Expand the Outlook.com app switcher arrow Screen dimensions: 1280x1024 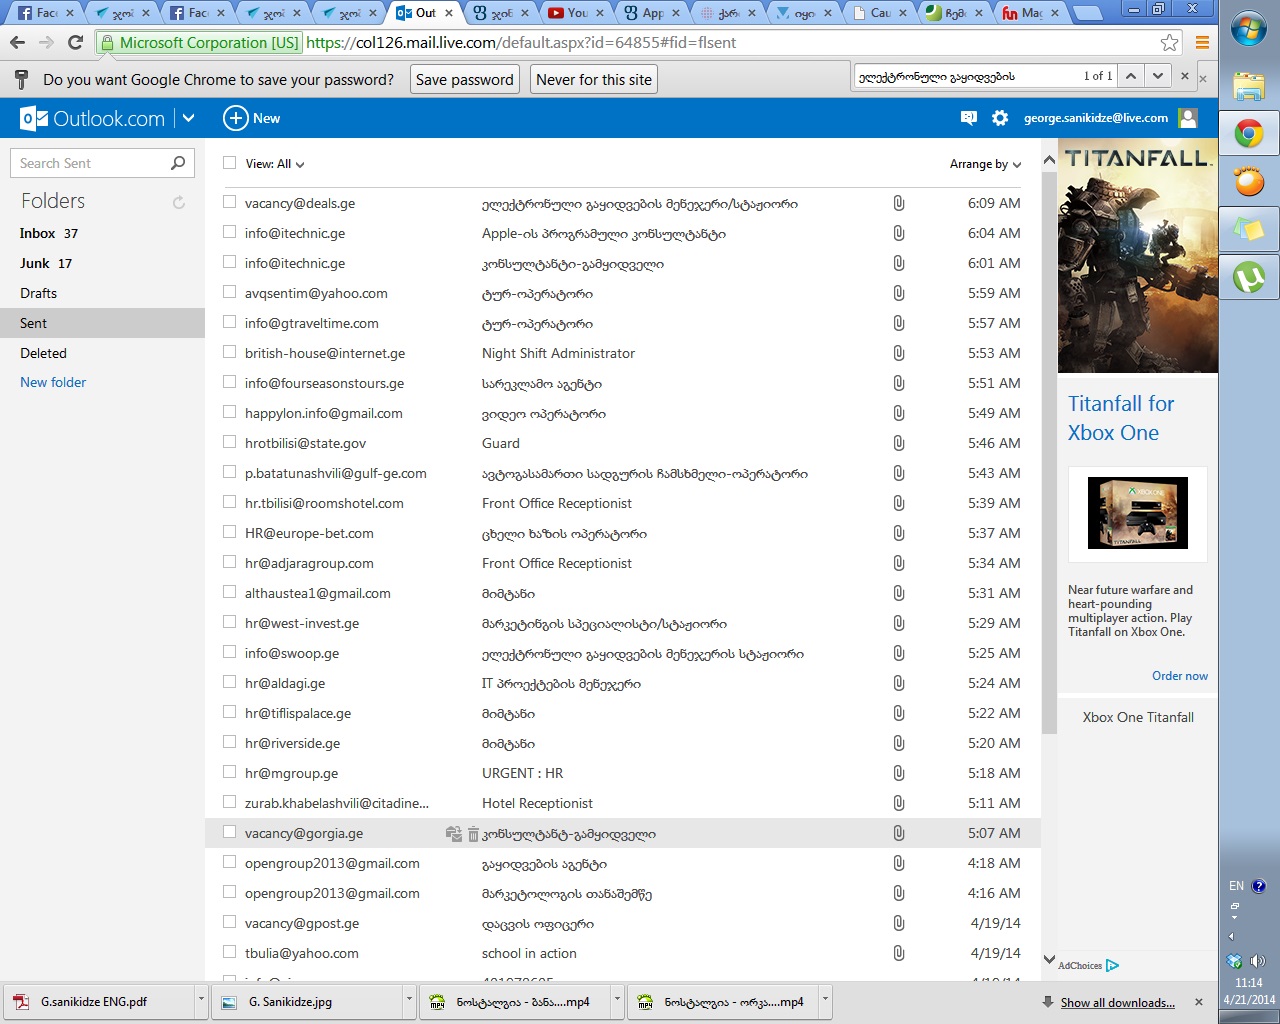pos(188,118)
